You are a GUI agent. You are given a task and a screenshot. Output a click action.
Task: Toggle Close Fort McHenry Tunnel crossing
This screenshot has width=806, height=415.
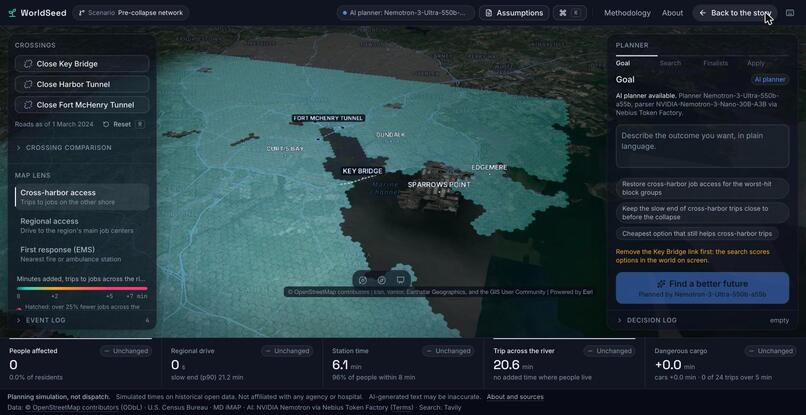(x=82, y=105)
